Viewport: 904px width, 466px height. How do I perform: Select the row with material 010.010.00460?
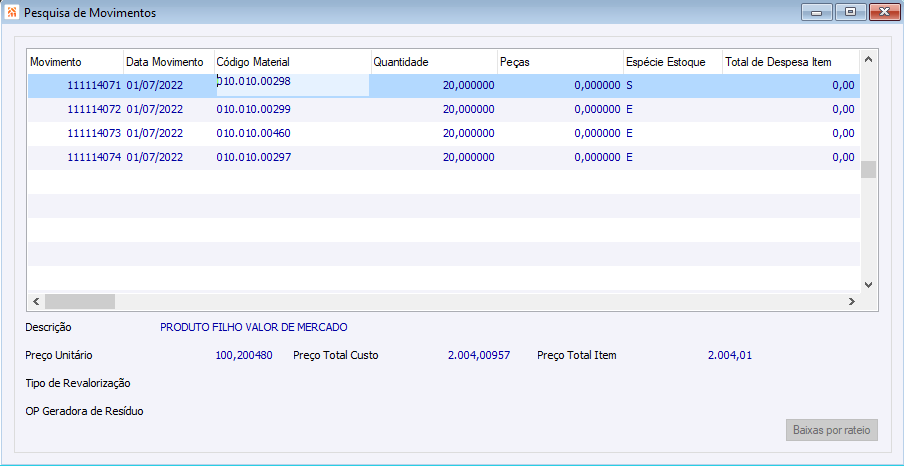tap(444, 134)
